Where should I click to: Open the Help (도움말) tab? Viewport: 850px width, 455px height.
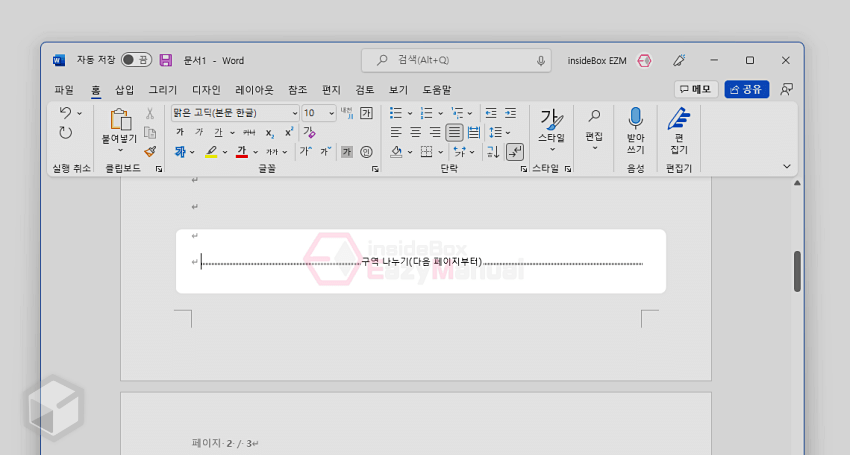point(436,90)
